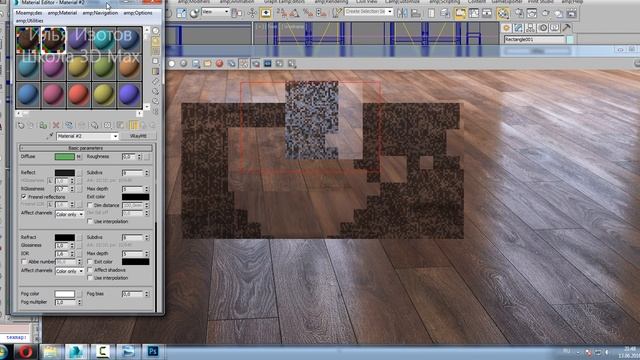Toggle Angle Snap icon in main toolbar

294,13
